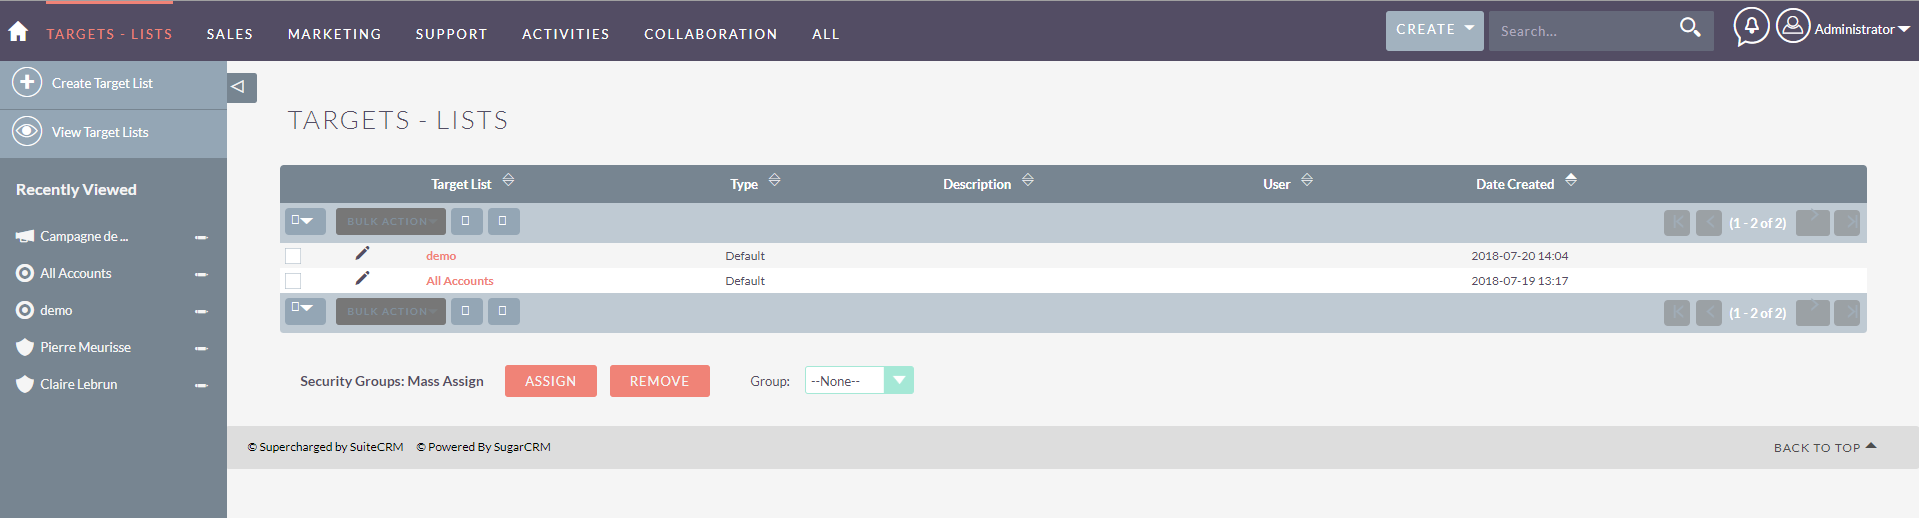Screen dimensions: 1919x518
Task: Expand the Group --None-- dropdown
Action: 898,381
